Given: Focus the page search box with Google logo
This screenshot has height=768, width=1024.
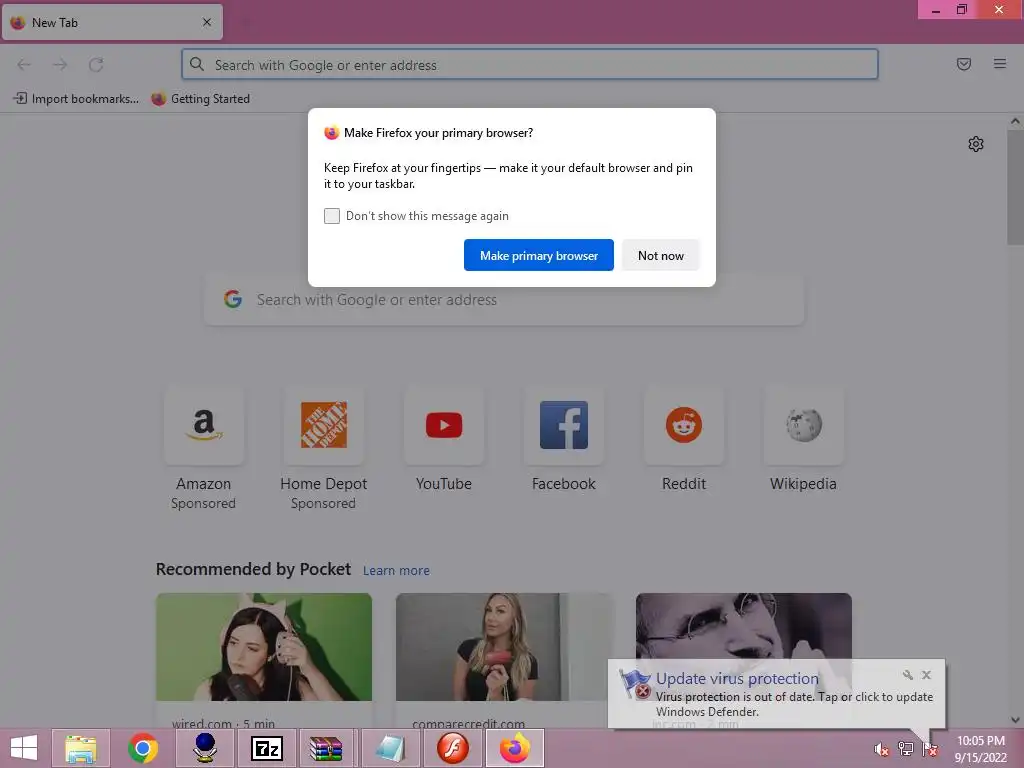Looking at the screenshot, I should pos(504,300).
